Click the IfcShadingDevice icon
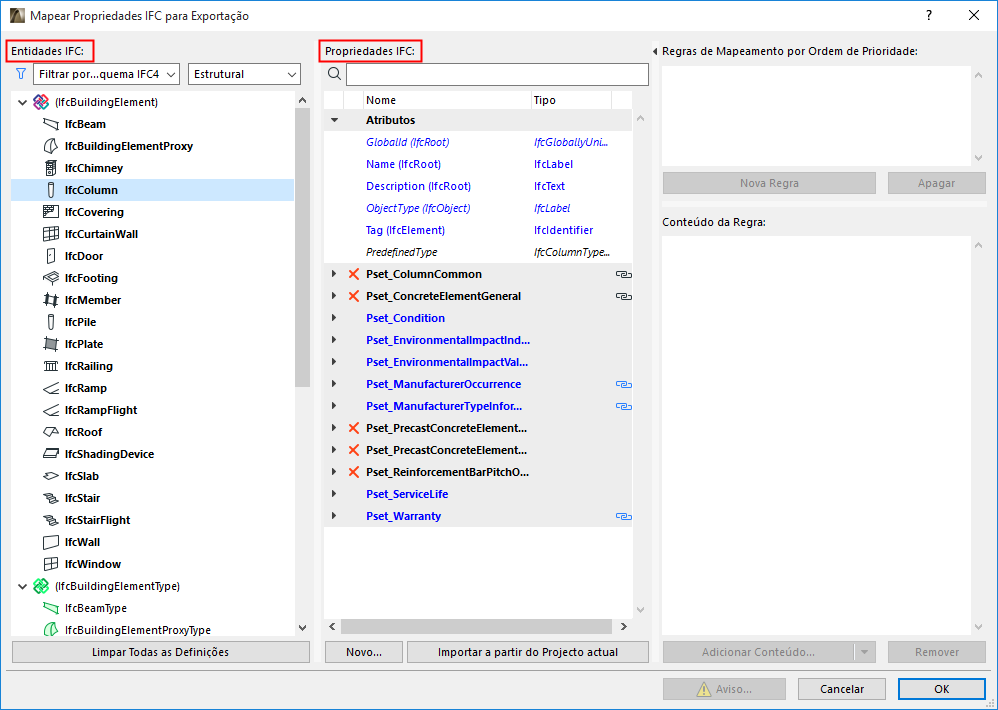998x710 pixels. (x=50, y=454)
